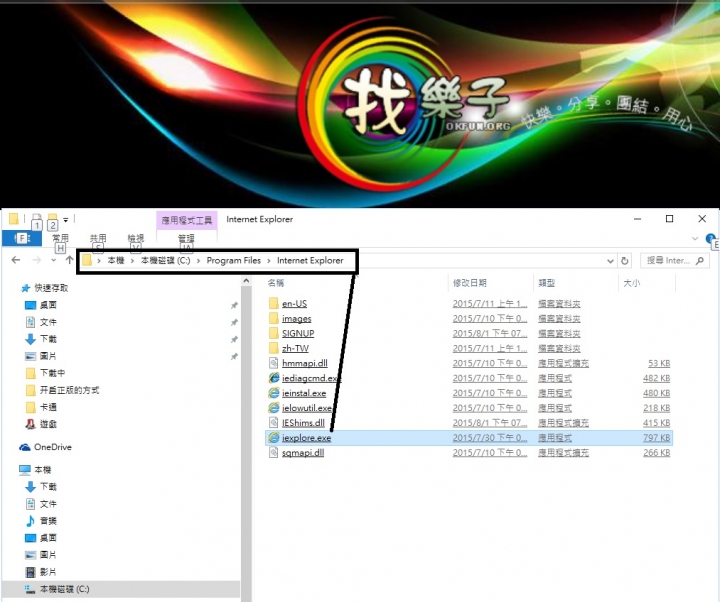Screen dimensions: 720x602
Task: Select the hmmapi.dll file icon
Action: coord(274,363)
